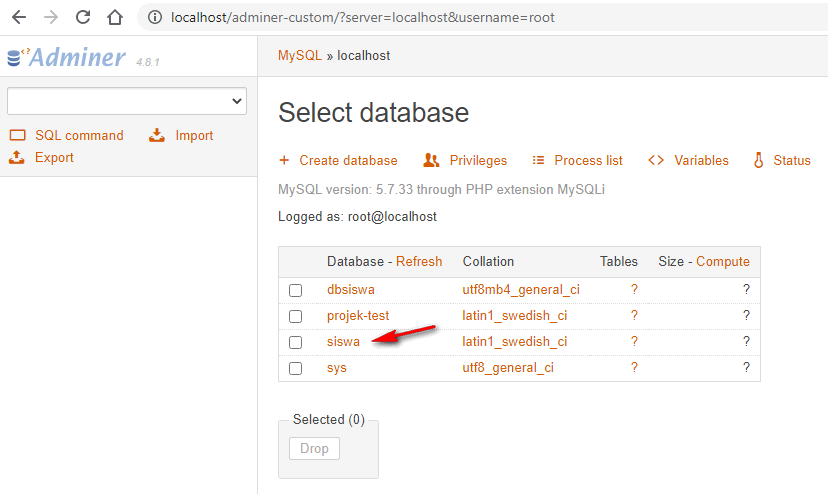Show the Process list
828x494 pixels.
588,160
